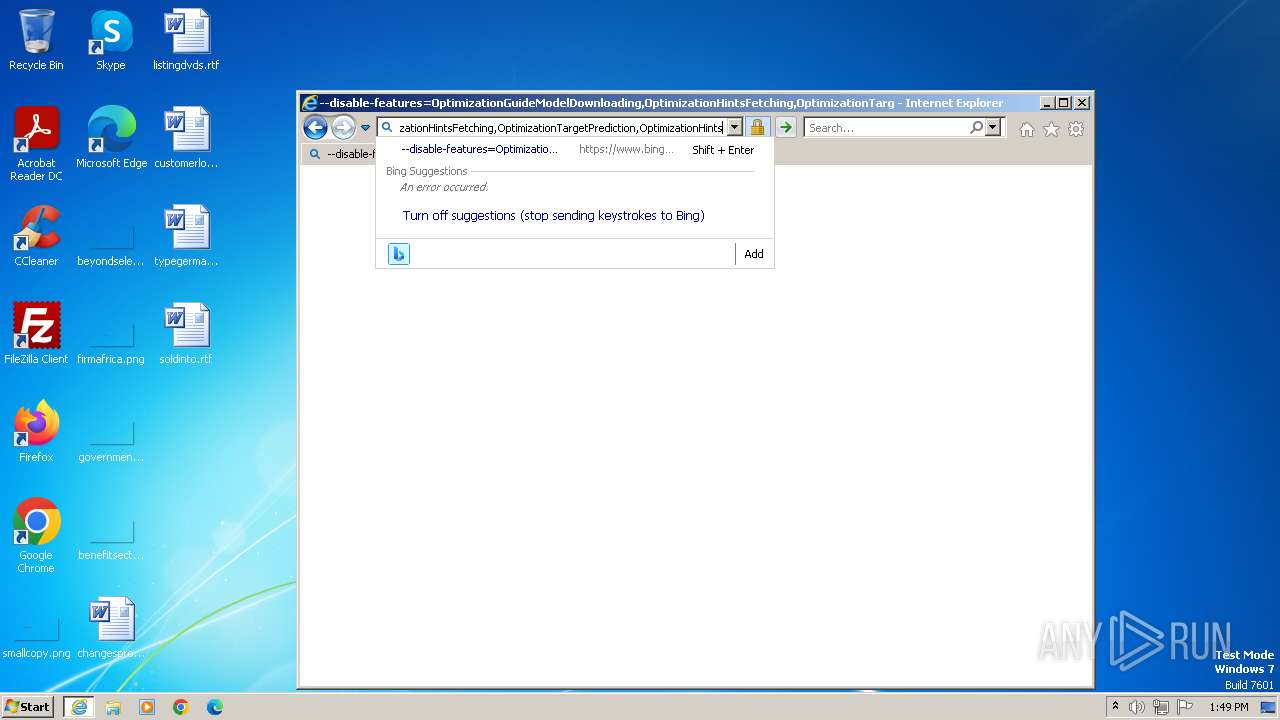The height and width of the screenshot is (720, 1280).
Task: Open the Favorites star icon
Action: (x=1051, y=129)
